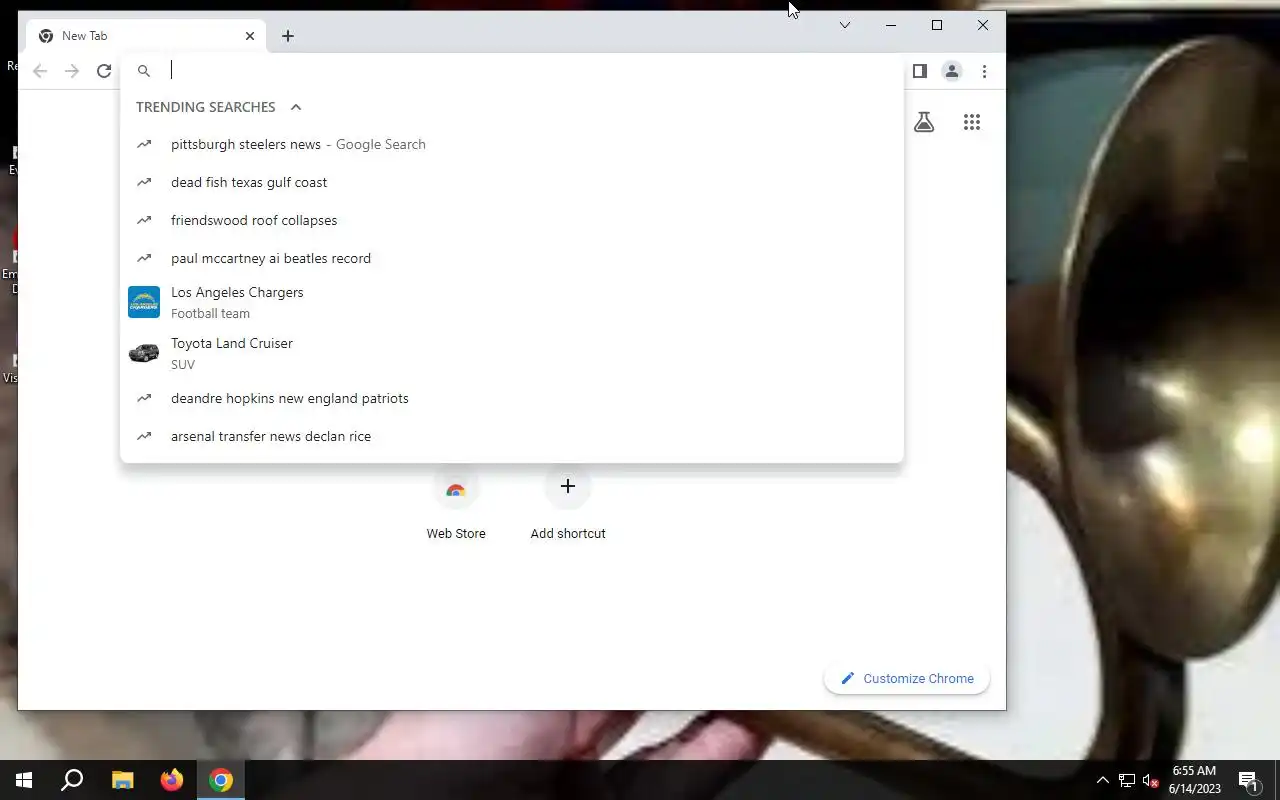Open Google apps grid
1280x800 pixels.
click(x=972, y=122)
